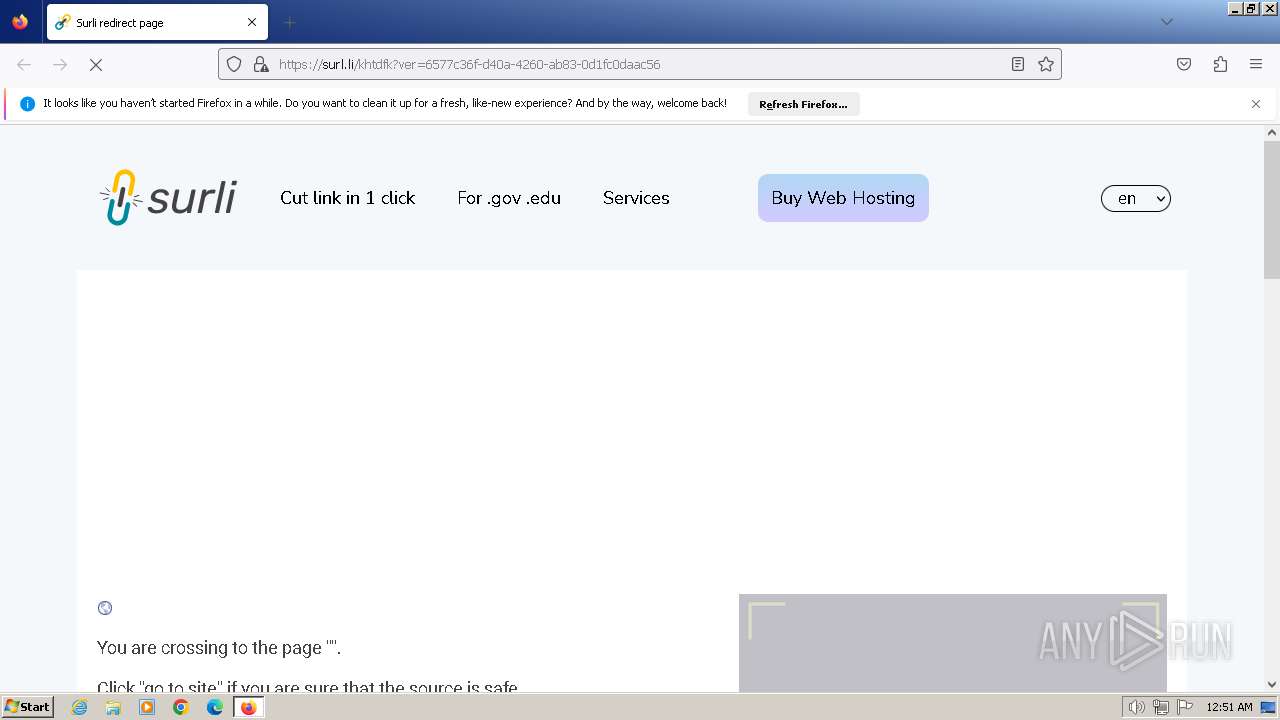
Task: Launch Internet Explorer from the taskbar
Action: (79, 707)
